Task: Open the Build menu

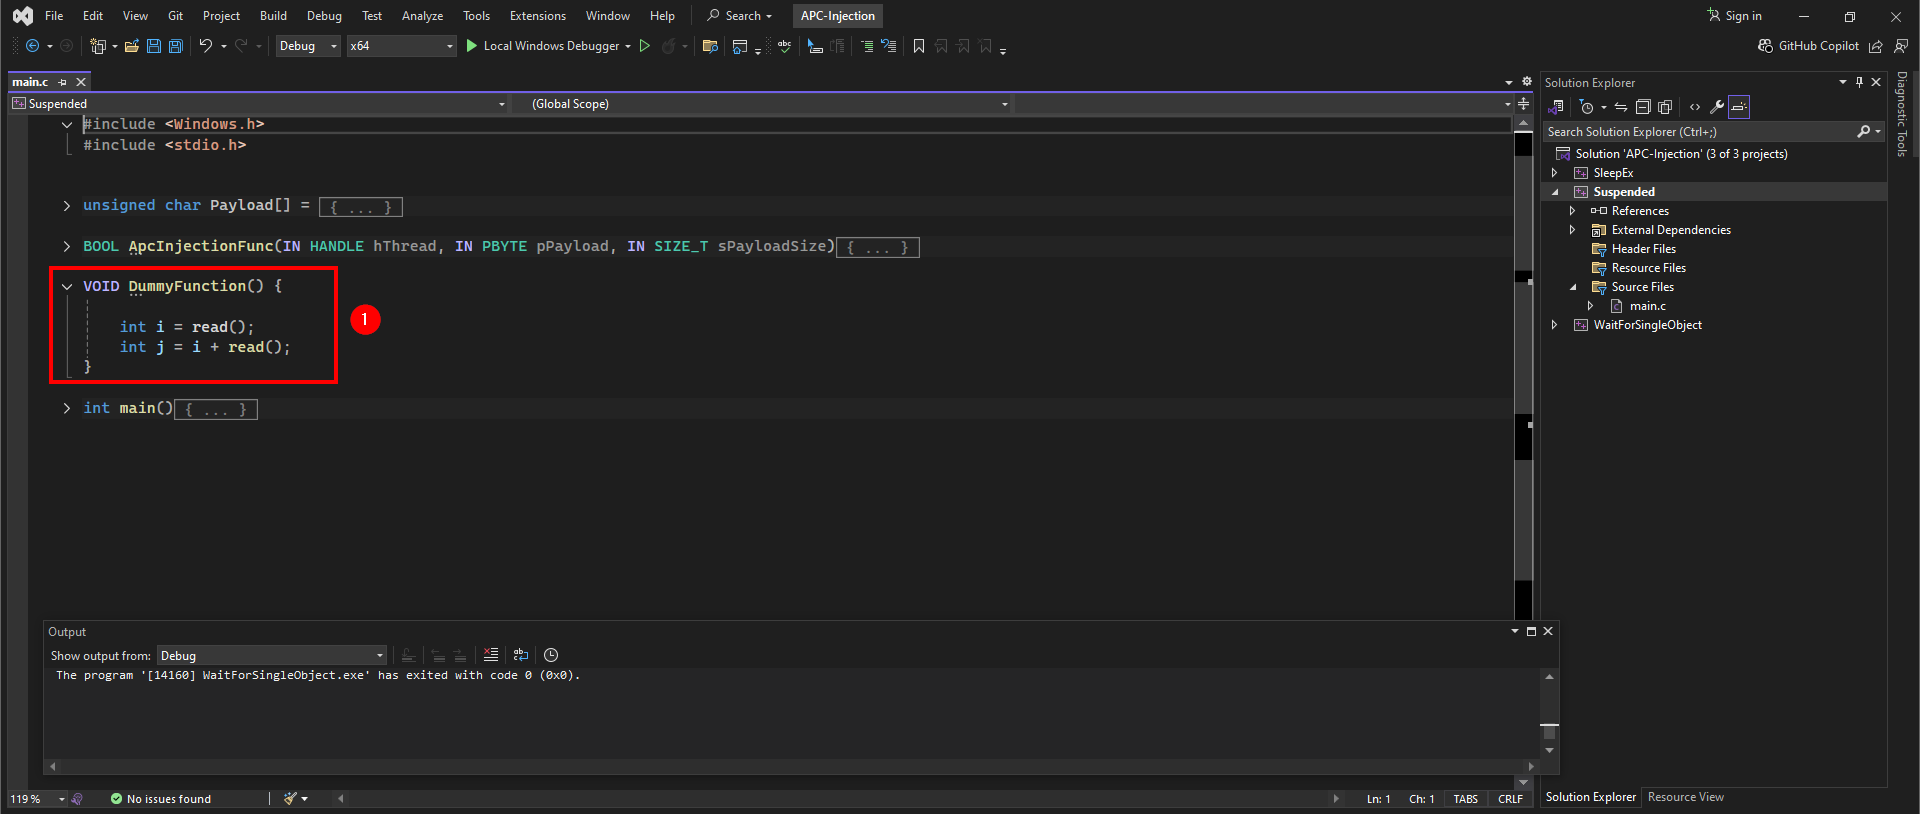Action: [273, 16]
